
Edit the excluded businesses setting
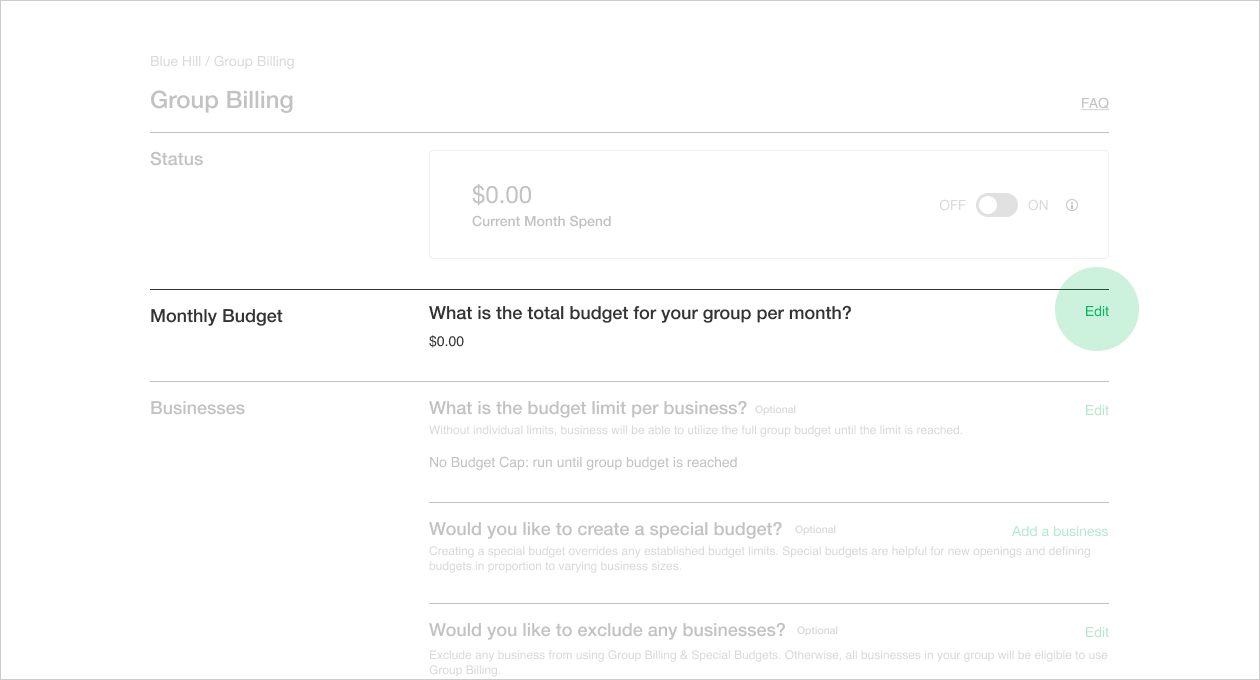1096,632
